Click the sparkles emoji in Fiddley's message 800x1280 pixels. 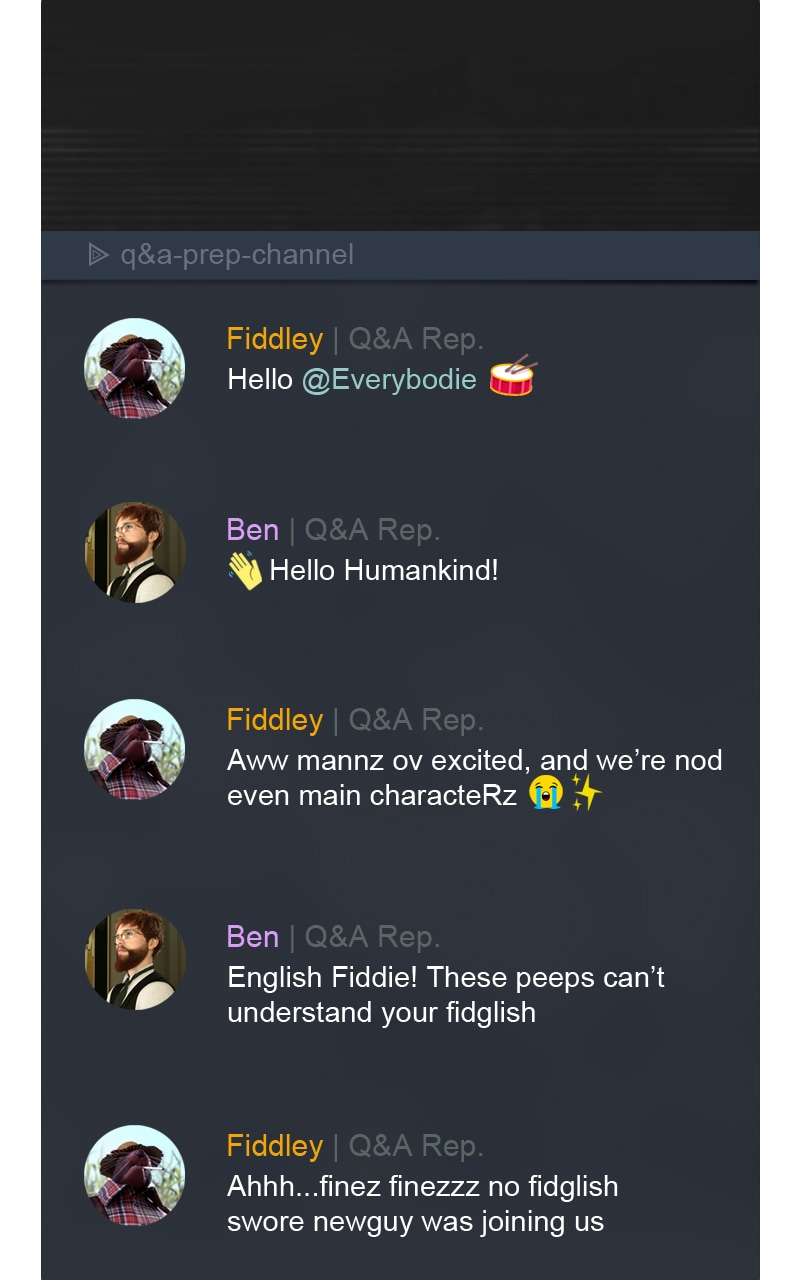587,795
